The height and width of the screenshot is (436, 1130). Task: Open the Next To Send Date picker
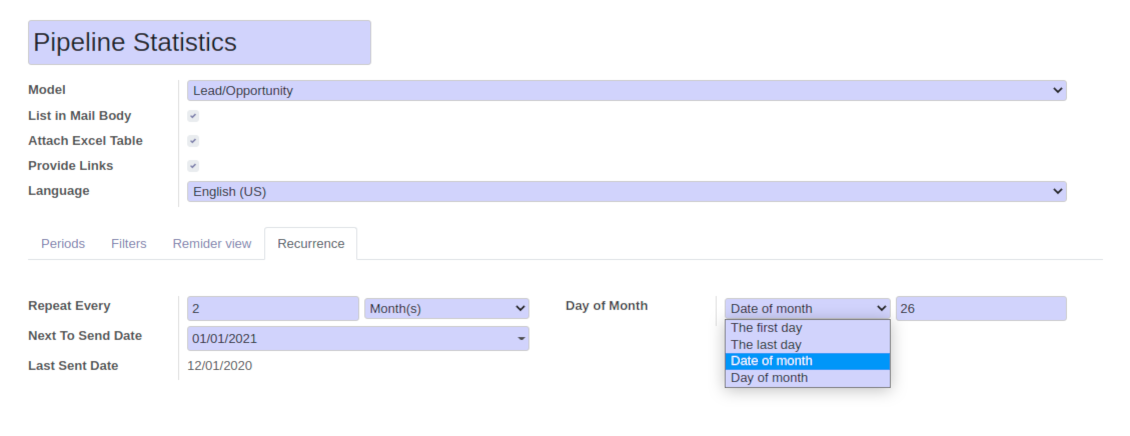click(358, 339)
